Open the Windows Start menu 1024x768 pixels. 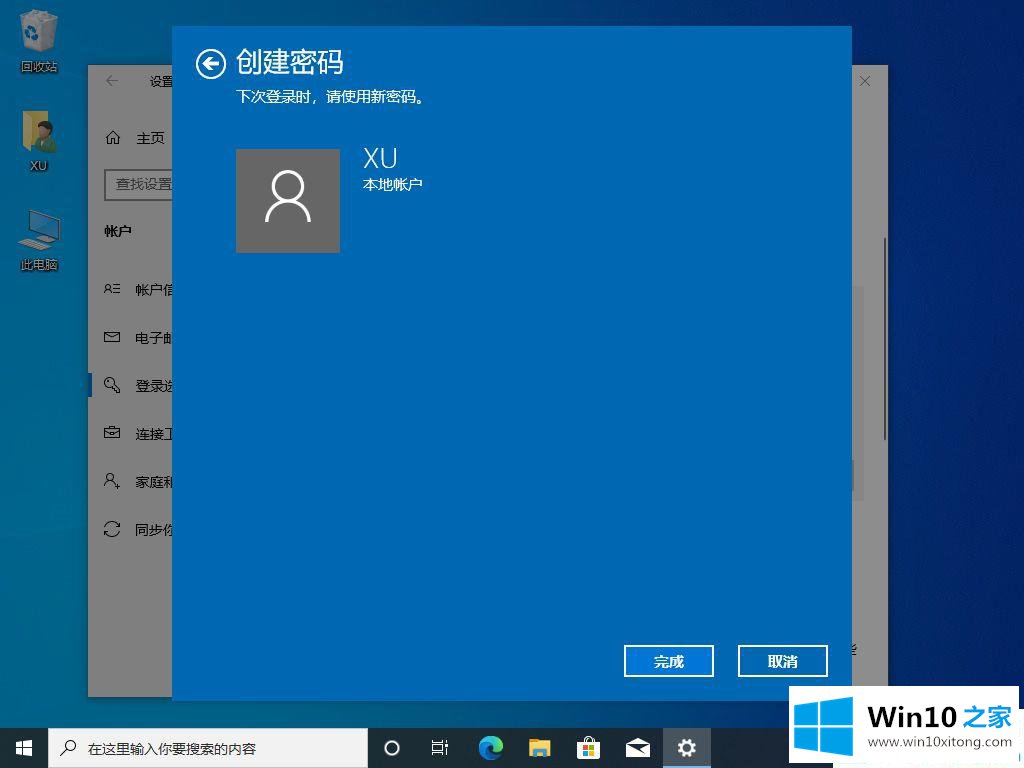(x=24, y=748)
